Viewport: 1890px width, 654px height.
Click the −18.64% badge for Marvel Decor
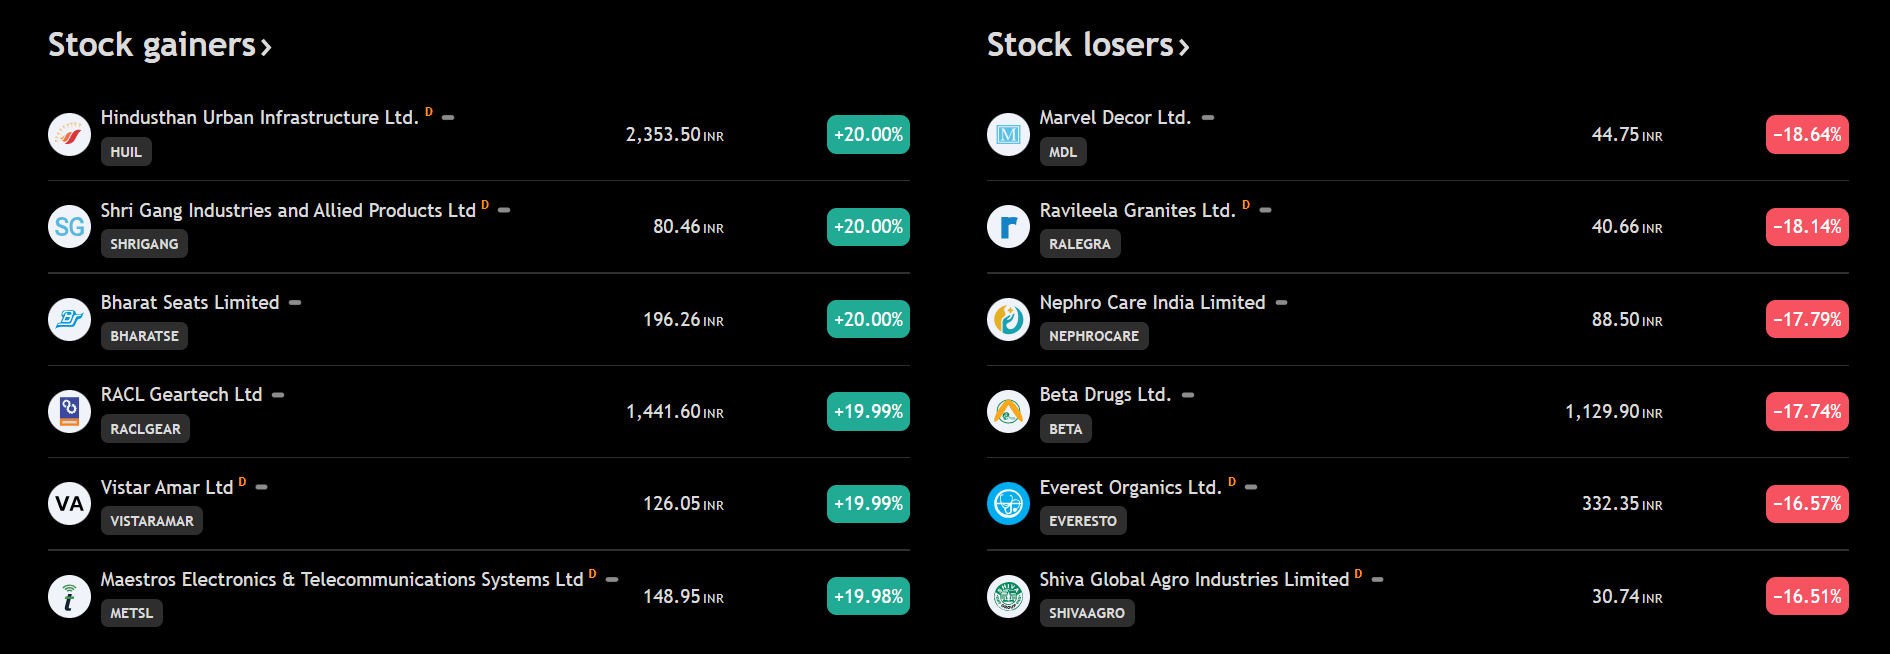1807,134
